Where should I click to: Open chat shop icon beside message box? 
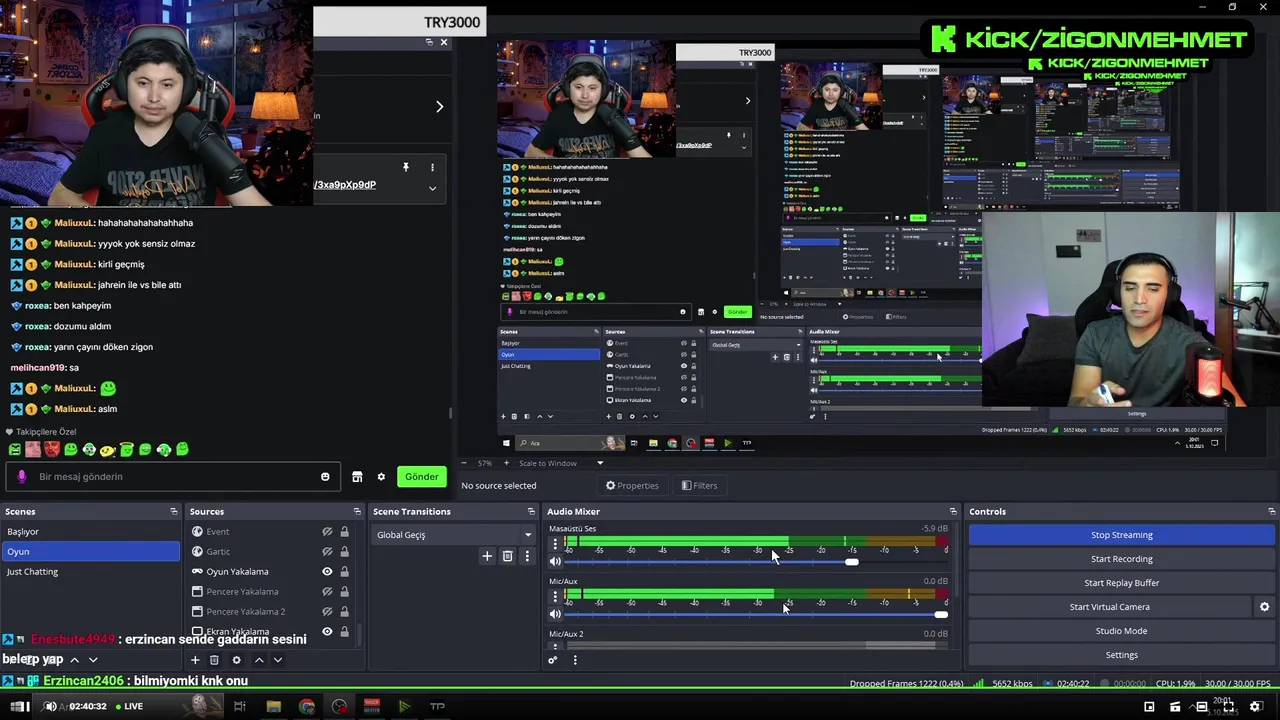point(357,477)
